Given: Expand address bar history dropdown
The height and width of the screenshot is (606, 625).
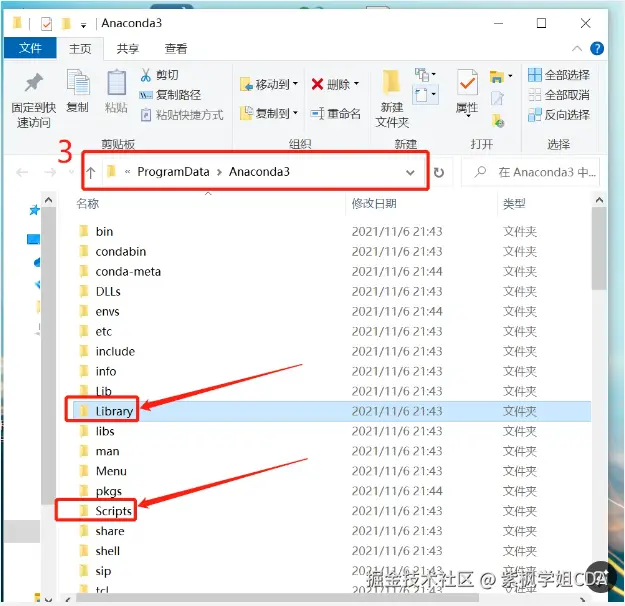Looking at the screenshot, I should 410,173.
